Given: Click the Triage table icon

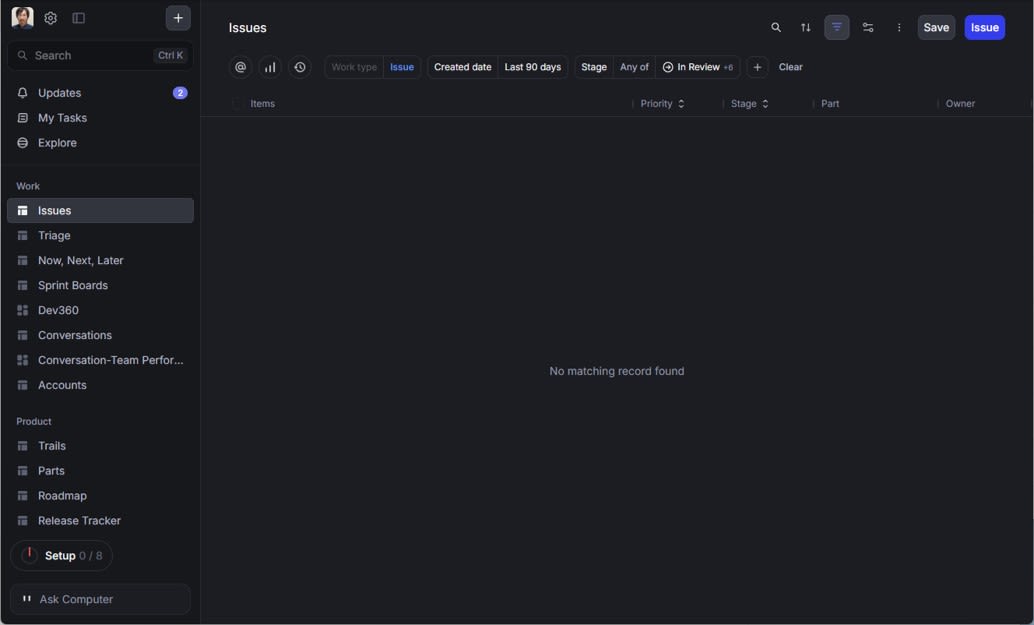Looking at the screenshot, I should (22, 235).
